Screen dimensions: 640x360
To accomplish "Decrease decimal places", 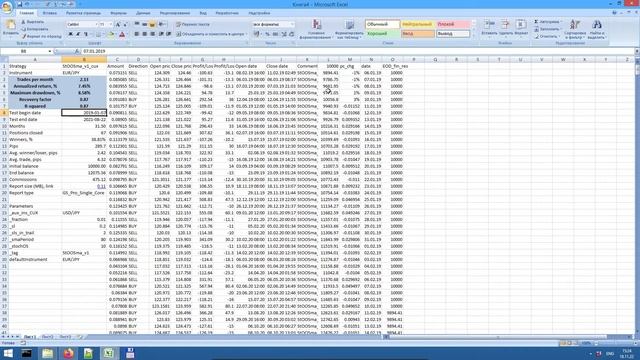I will pyautogui.click(x=291, y=34).
